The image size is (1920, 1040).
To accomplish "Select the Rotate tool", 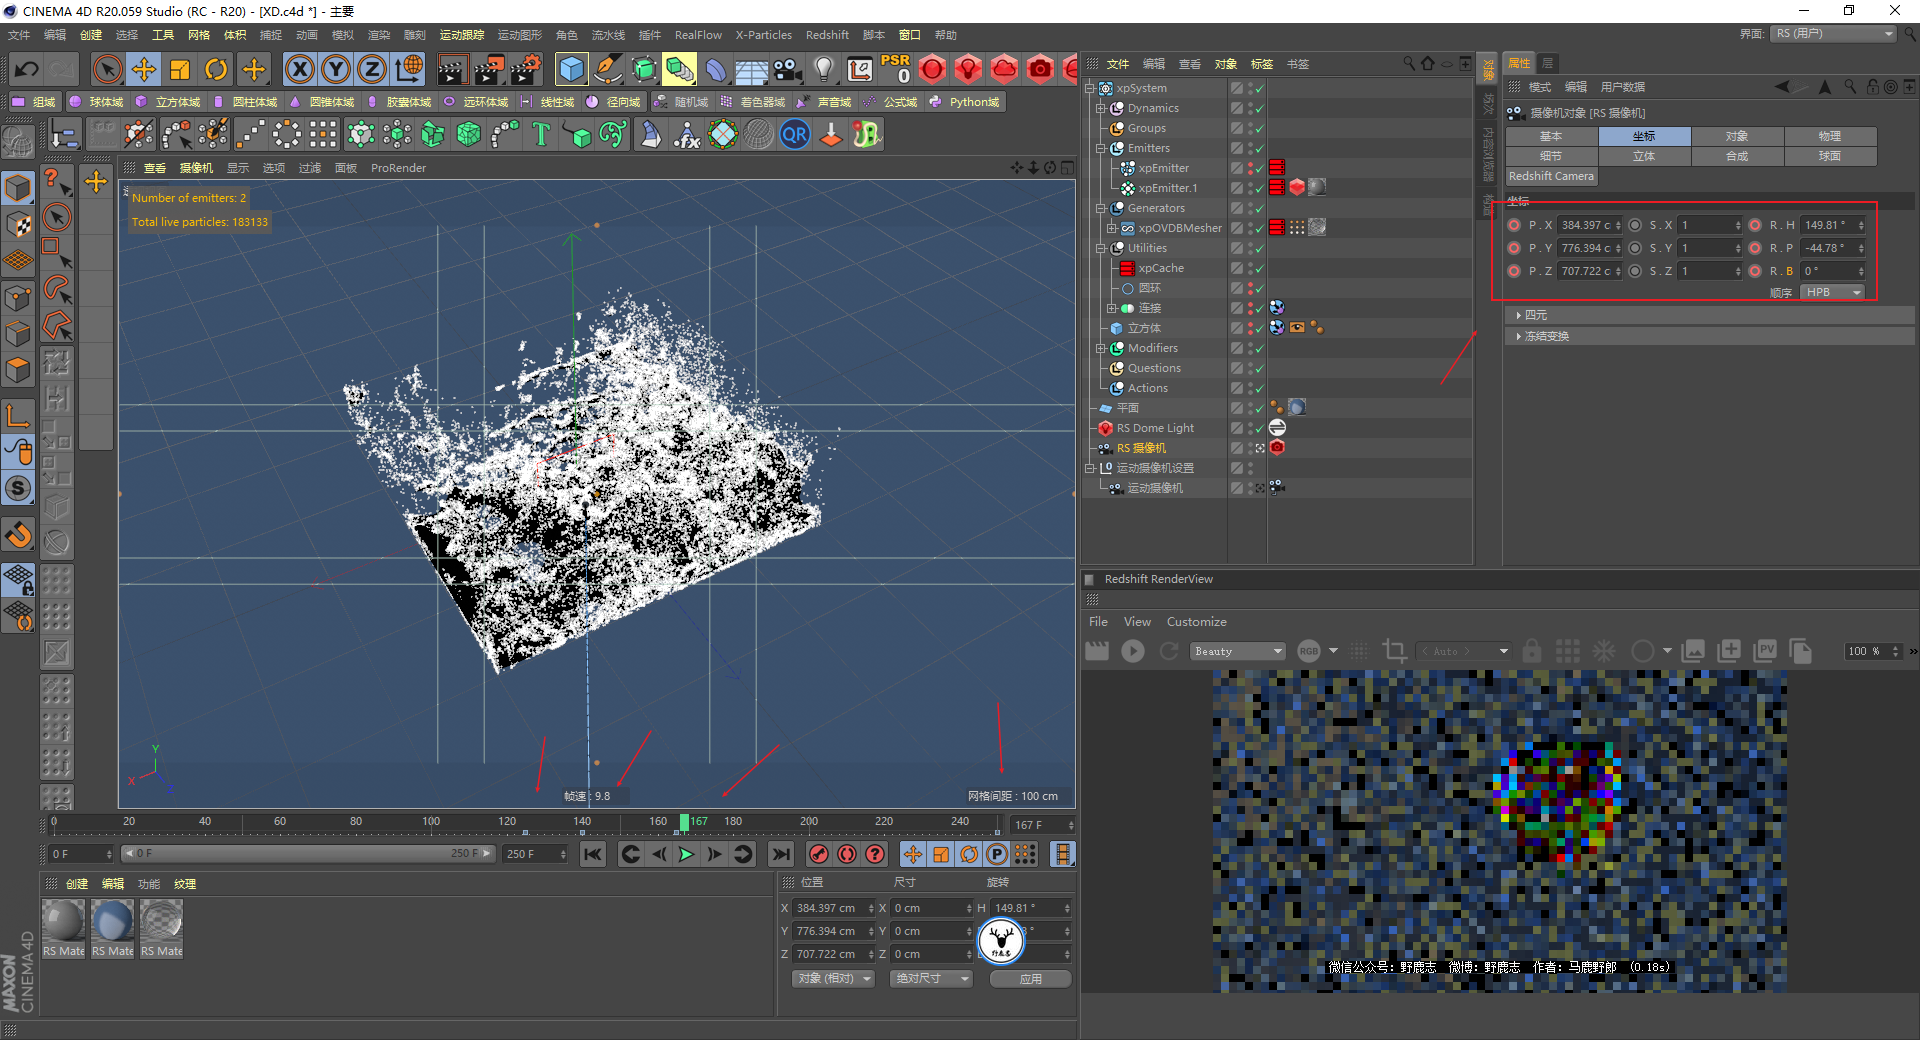I will click(x=216, y=69).
